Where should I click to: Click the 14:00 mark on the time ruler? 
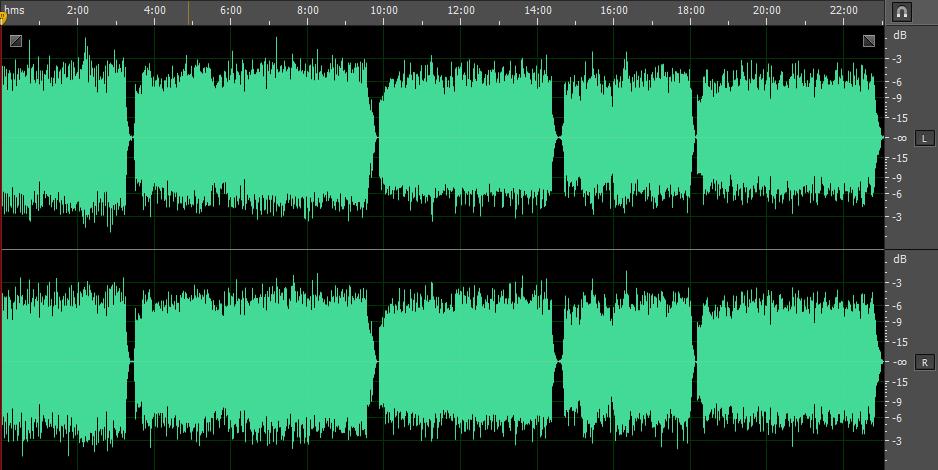coord(538,10)
